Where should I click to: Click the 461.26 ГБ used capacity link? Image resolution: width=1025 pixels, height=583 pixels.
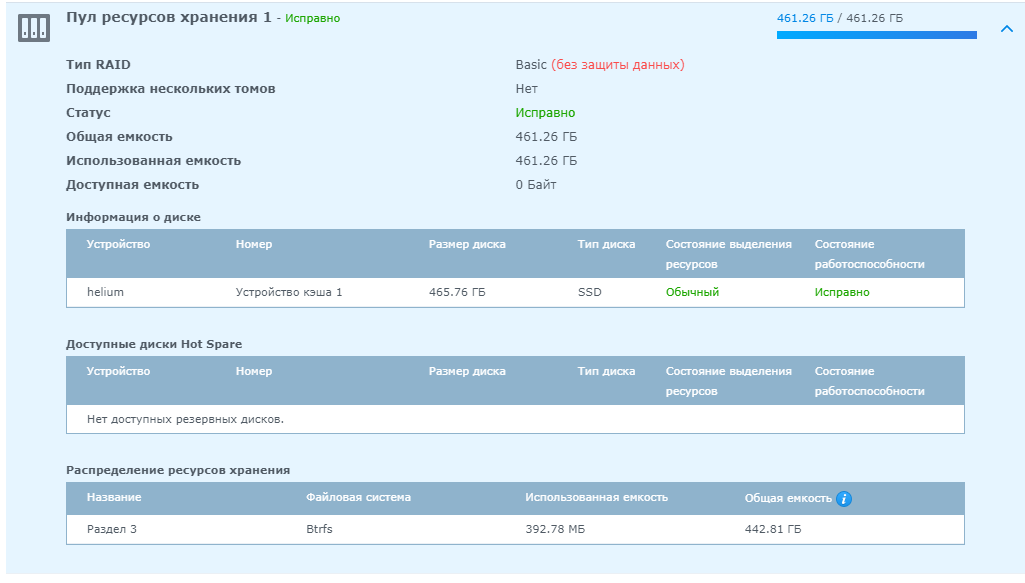pos(805,18)
